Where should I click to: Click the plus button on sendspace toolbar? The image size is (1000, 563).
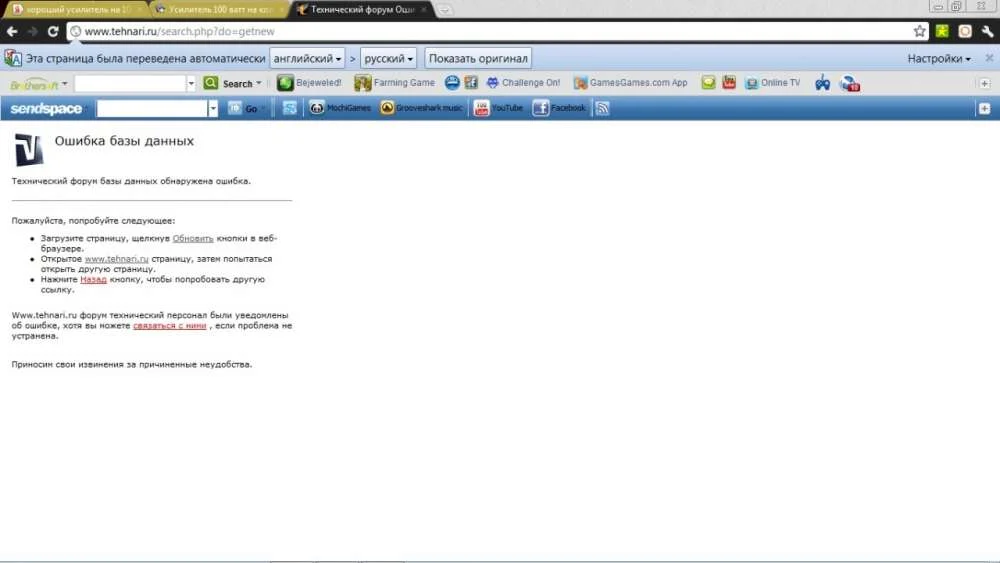pyautogui.click(x=985, y=109)
